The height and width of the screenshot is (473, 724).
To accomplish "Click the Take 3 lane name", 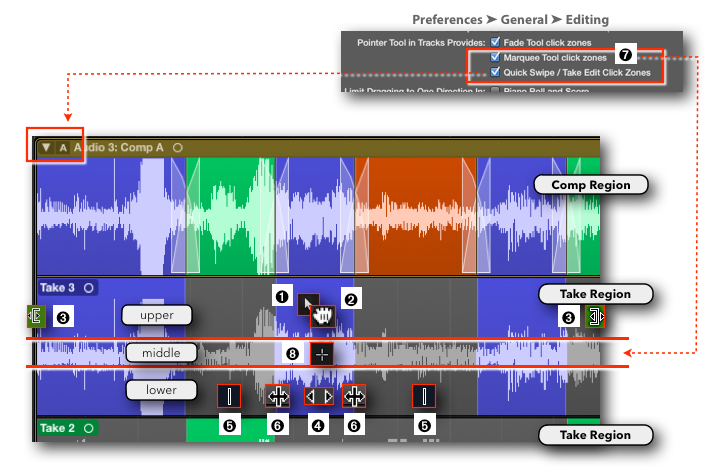I will coord(57,288).
